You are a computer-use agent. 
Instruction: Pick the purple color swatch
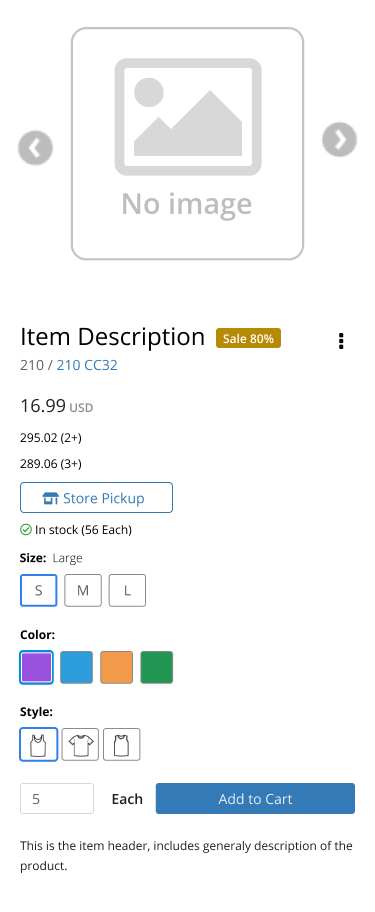pyautogui.click(x=37, y=667)
